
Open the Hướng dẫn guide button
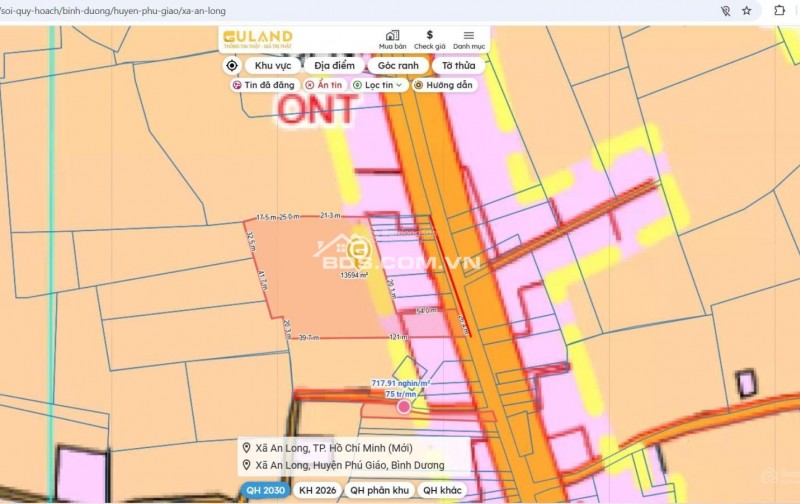(x=443, y=86)
